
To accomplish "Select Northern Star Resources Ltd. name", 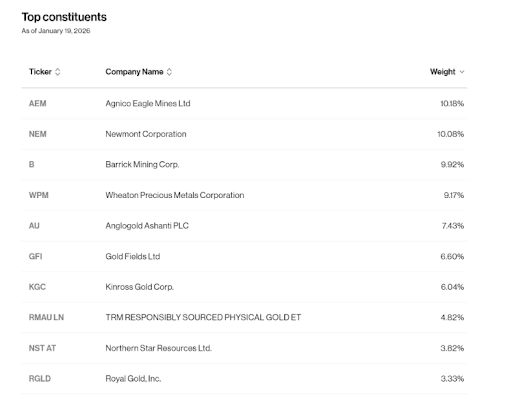I will point(158,348).
